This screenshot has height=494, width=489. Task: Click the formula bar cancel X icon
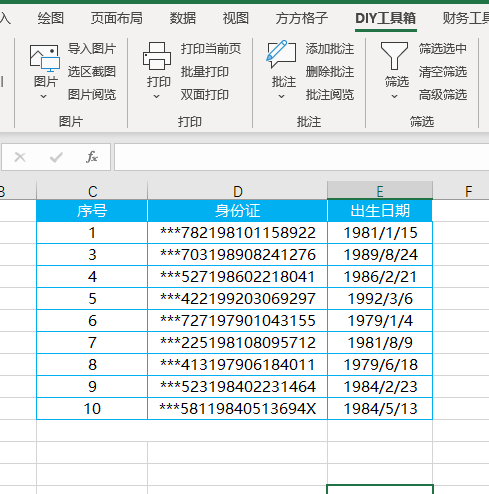coord(20,157)
